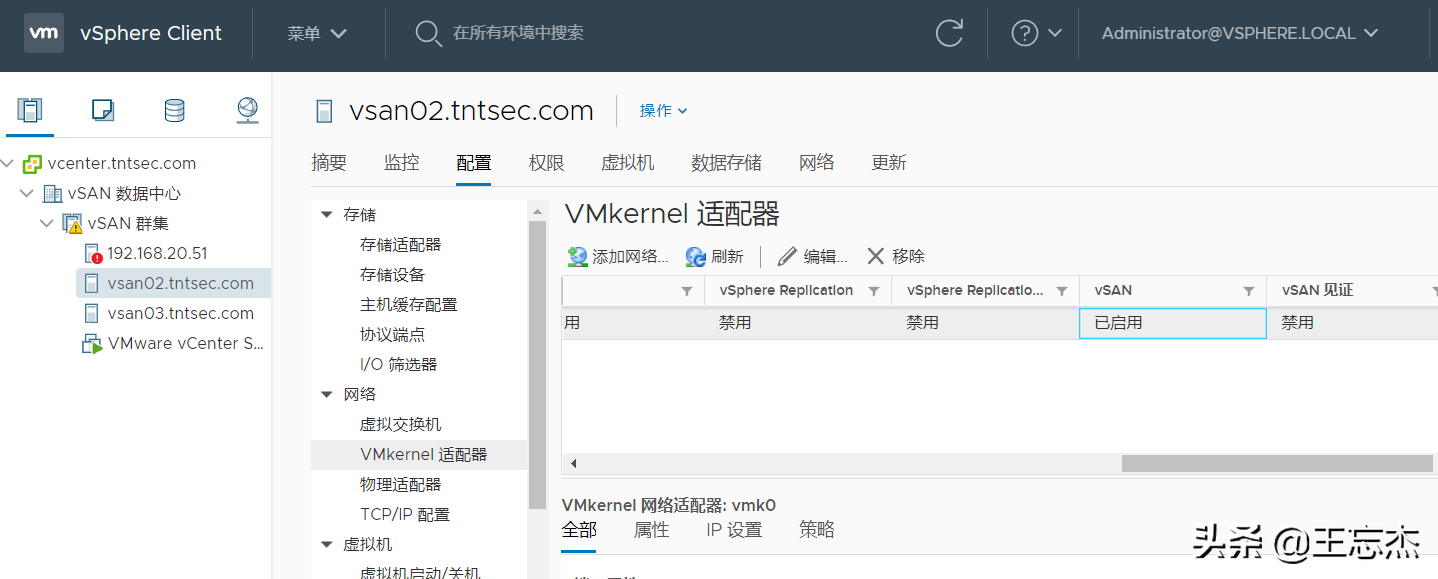The image size is (1438, 579).
Task: Select vSAN 数据中心 datacenter
Action: [124, 193]
